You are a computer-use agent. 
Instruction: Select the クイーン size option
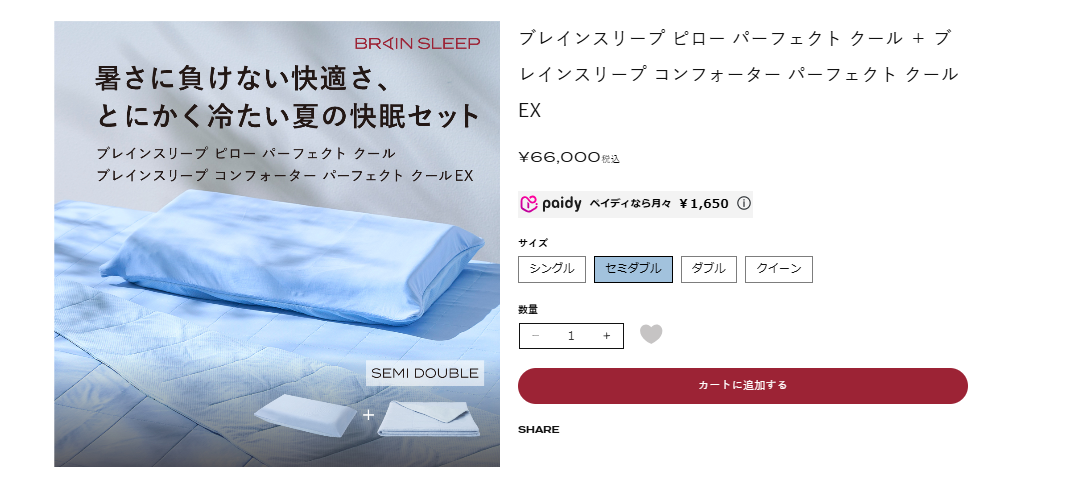point(778,269)
